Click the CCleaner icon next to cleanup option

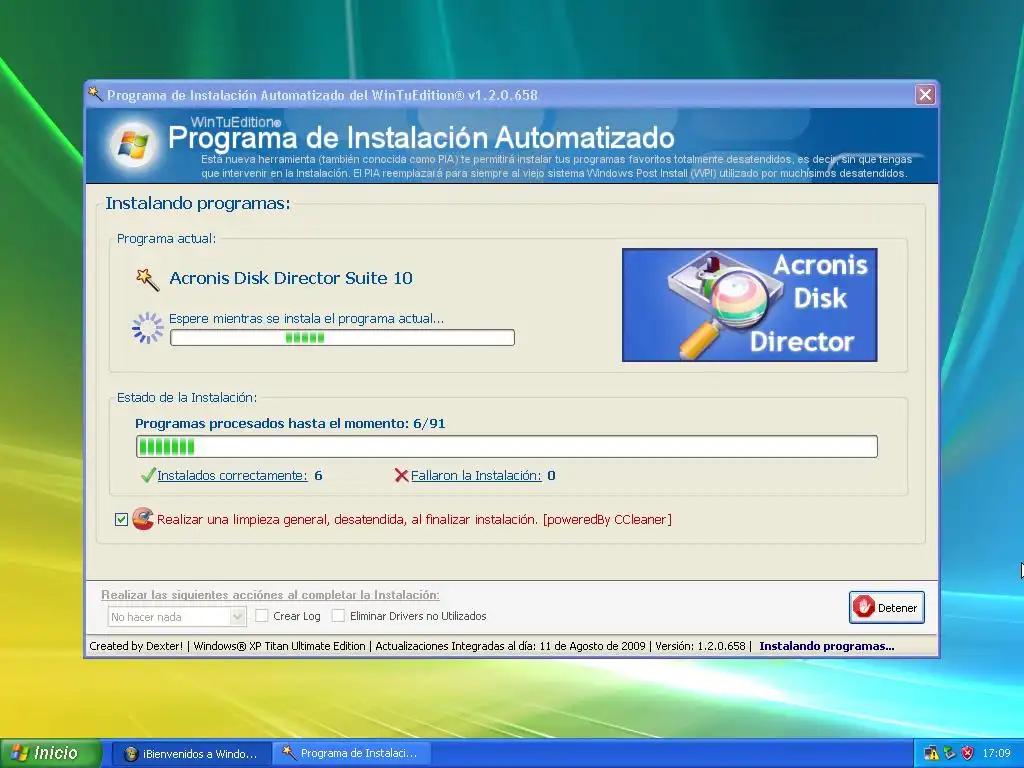pos(142,519)
